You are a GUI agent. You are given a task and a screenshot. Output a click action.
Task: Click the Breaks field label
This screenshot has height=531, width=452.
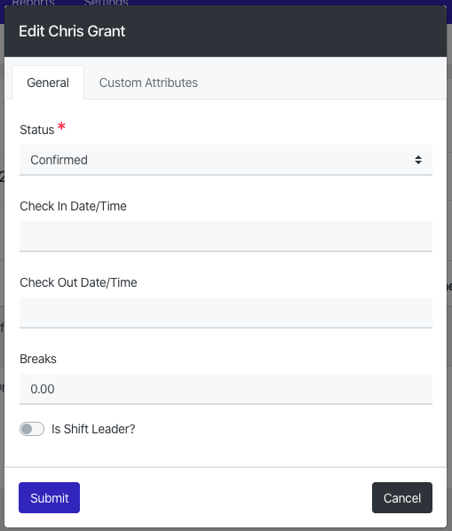pyautogui.click(x=38, y=359)
